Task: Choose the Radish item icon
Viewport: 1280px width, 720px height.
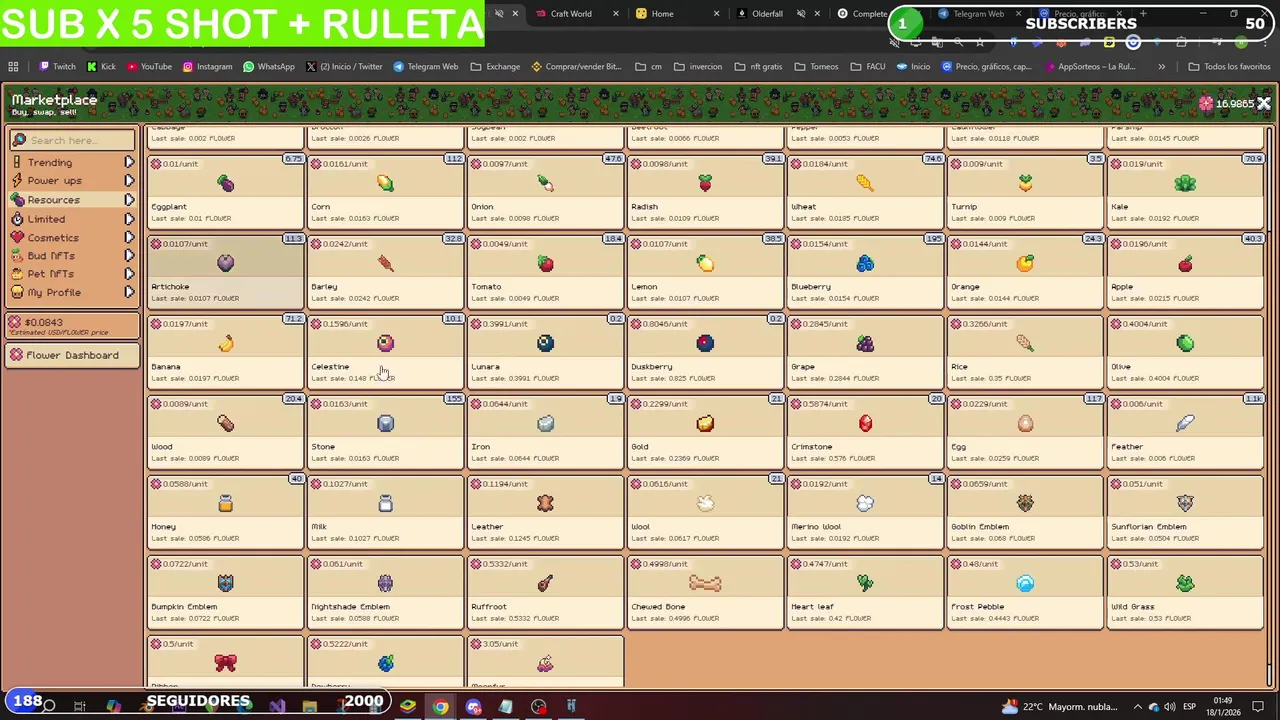Action: pyautogui.click(x=705, y=183)
